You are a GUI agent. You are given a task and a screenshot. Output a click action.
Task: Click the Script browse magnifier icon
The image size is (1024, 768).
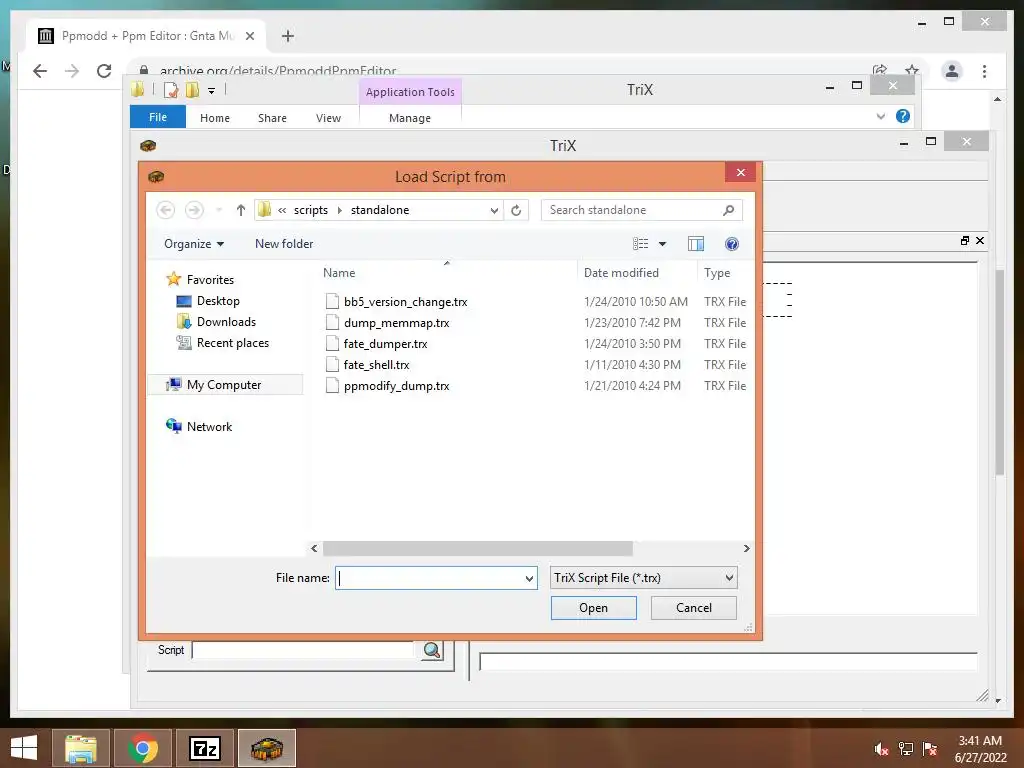coord(432,650)
